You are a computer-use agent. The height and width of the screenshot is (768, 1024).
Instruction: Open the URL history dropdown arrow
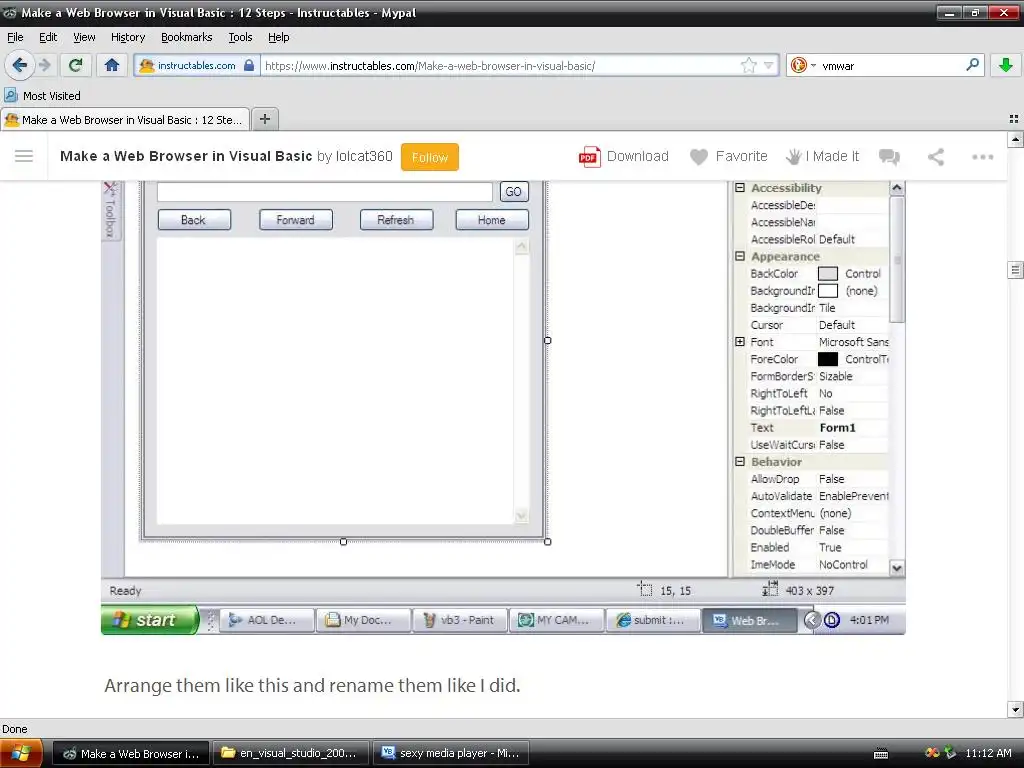point(769,65)
